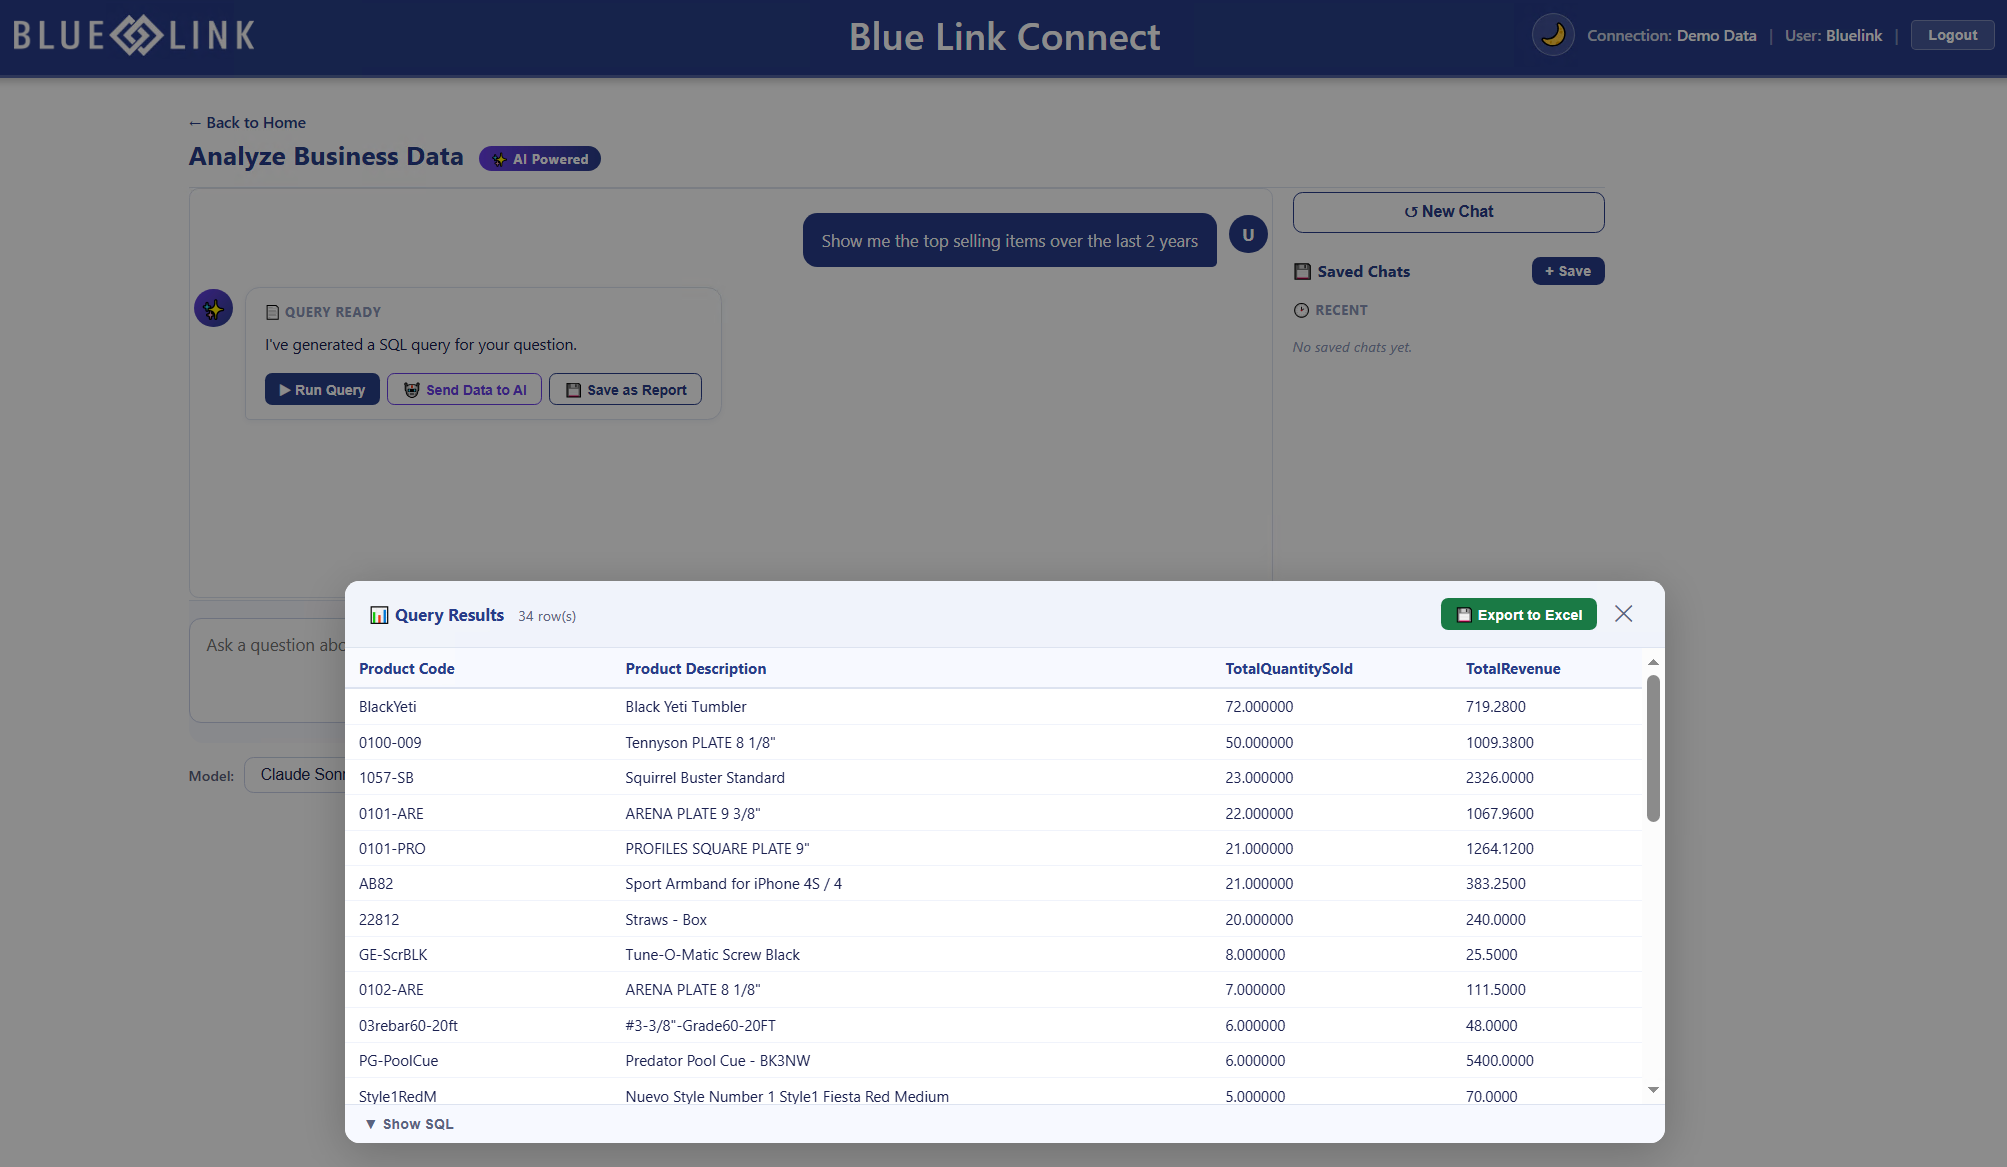Select the 22812 product code cell

[x=379, y=920]
